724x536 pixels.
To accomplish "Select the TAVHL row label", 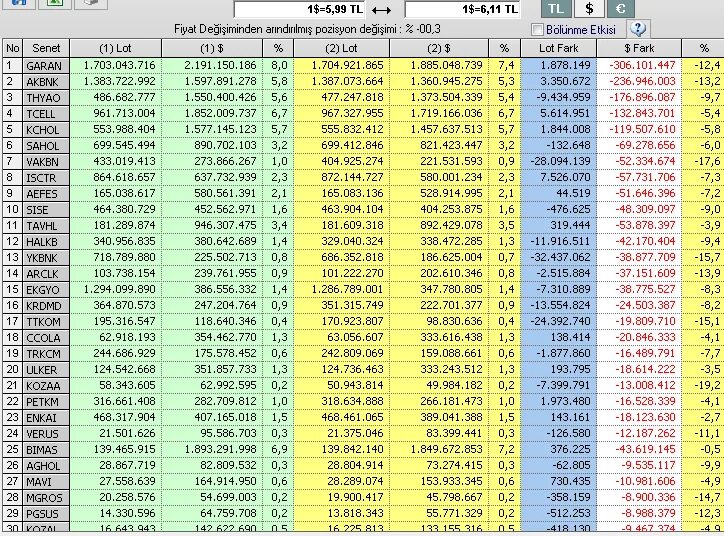I will [46, 226].
